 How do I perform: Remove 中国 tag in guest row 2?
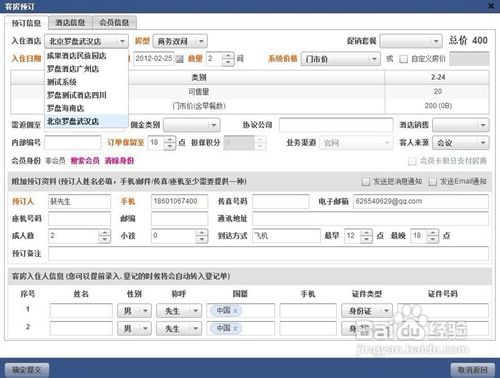point(235,328)
